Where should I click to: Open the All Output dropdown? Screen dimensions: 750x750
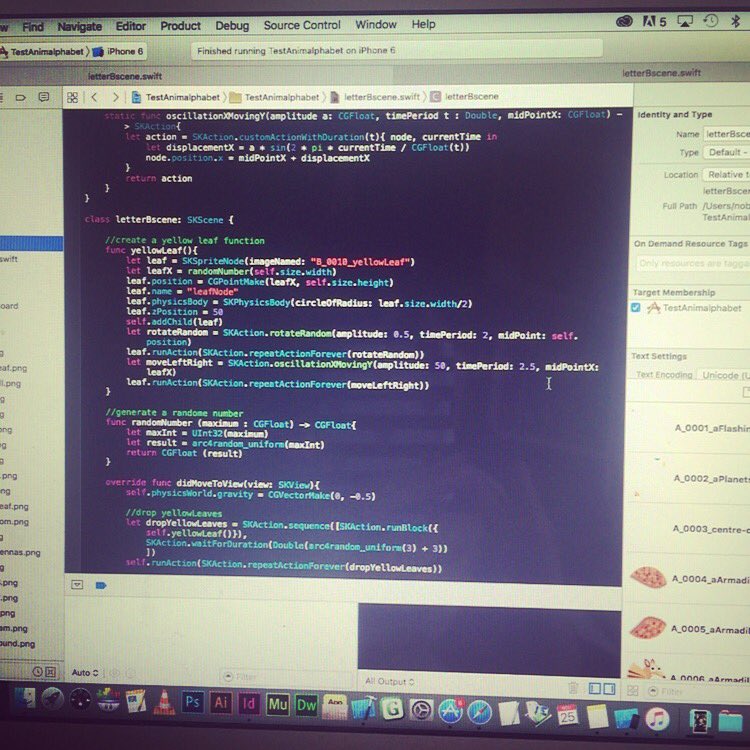click(389, 681)
